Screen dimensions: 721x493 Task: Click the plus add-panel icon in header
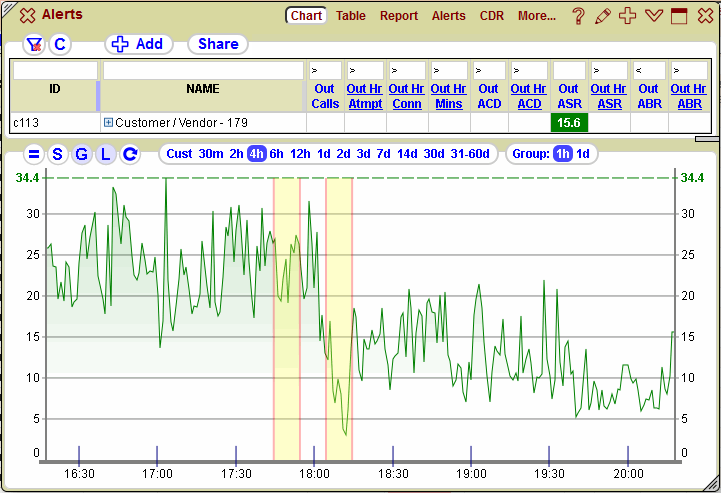pyautogui.click(x=628, y=16)
